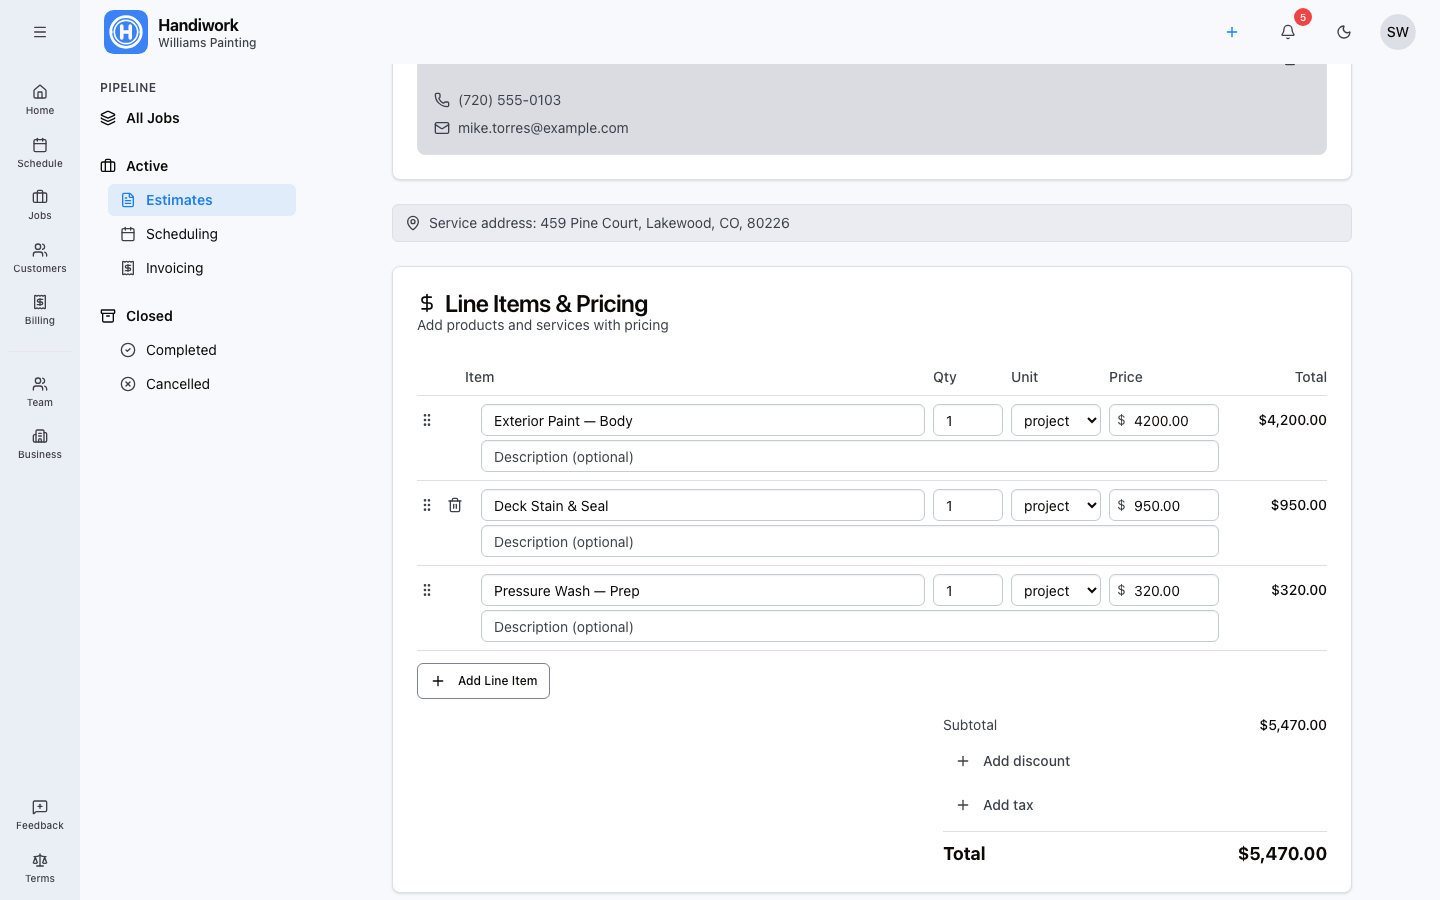Click description field under Deck Stain

[850, 541]
